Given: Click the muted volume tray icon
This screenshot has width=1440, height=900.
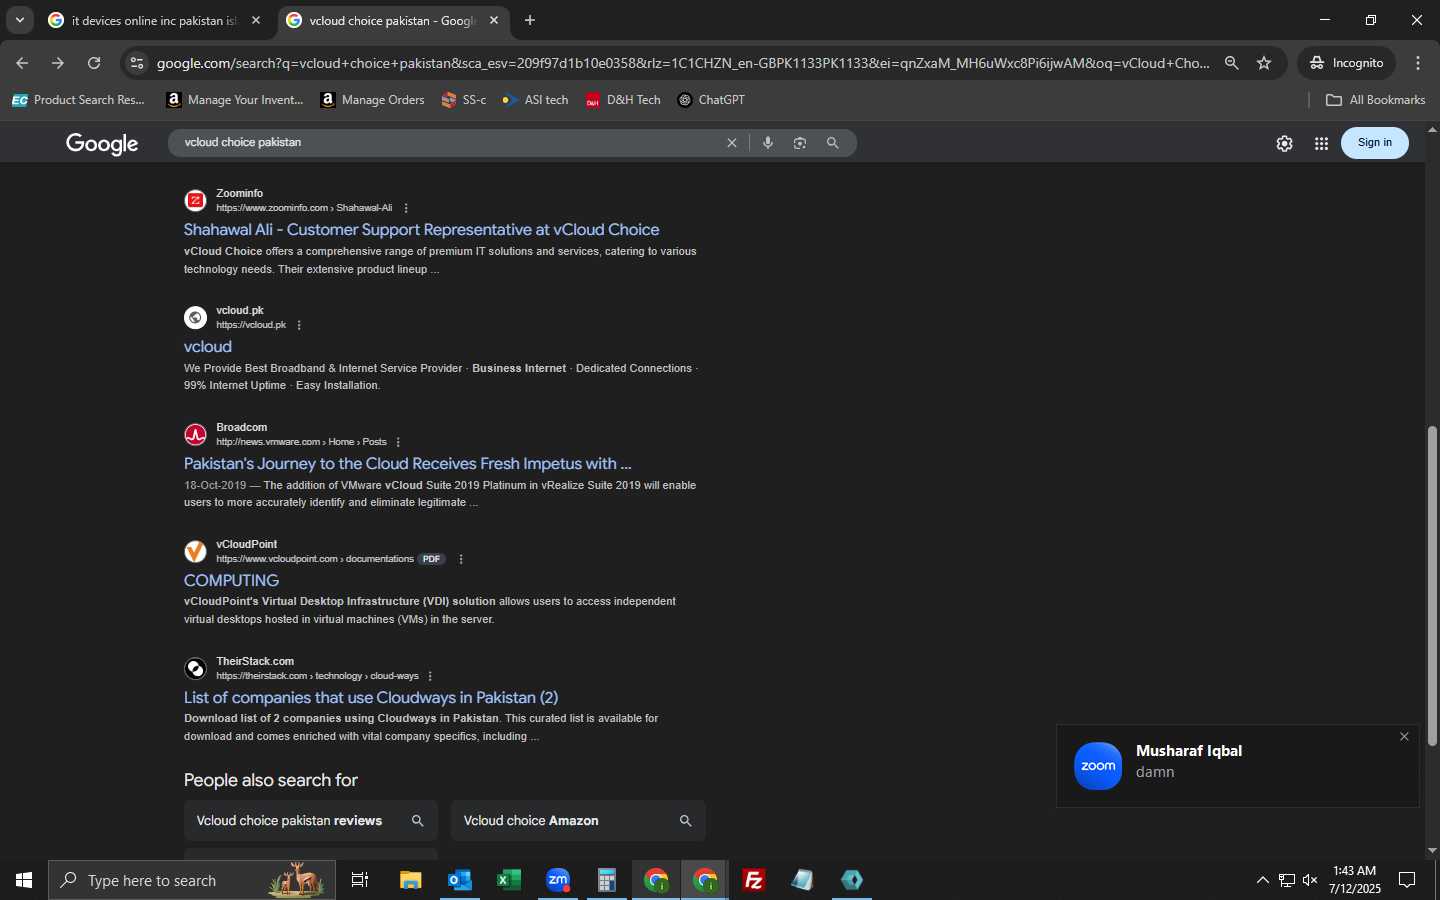Looking at the screenshot, I should [1310, 880].
